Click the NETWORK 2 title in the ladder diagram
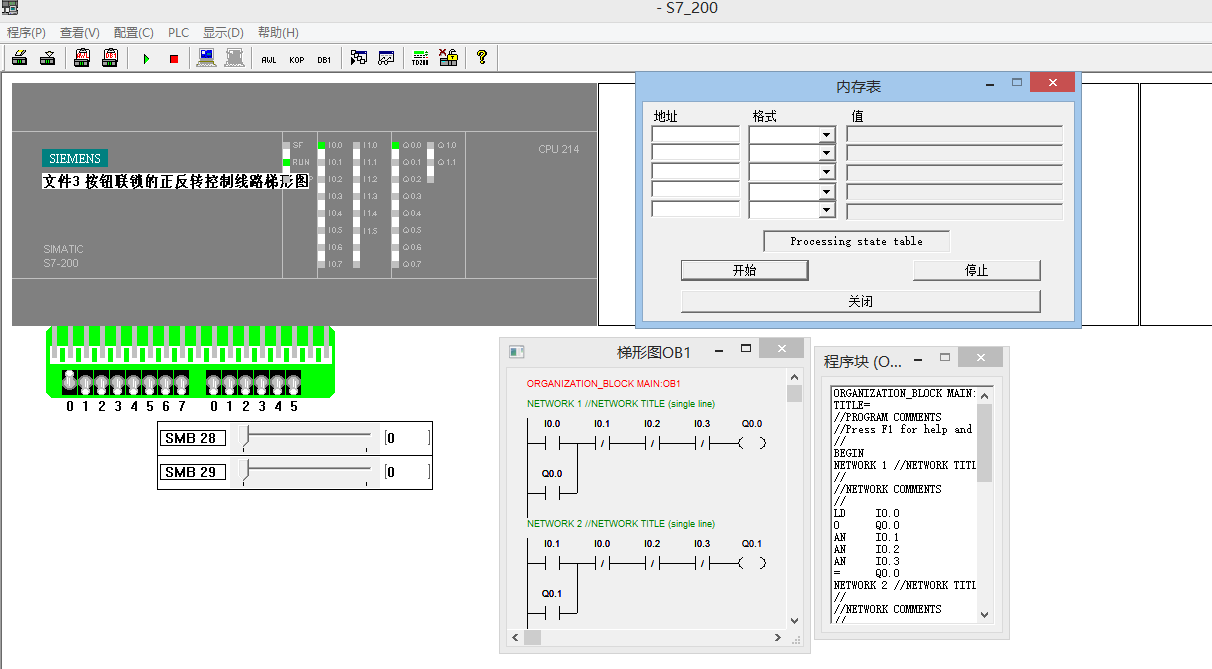Viewport: 1212px width, 669px height. (621, 524)
